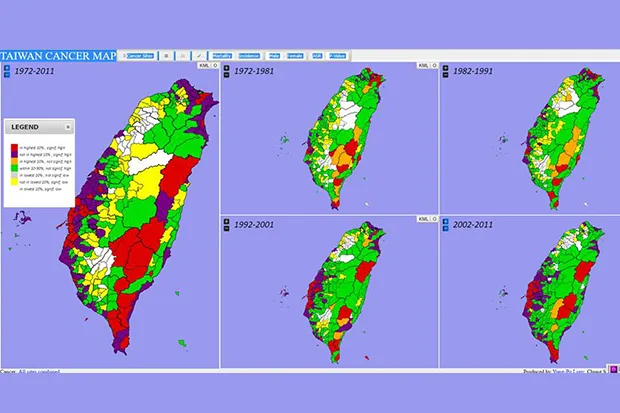Image resolution: width=620 pixels, height=413 pixels.
Task: Close the Legend panel
Action: (x=68, y=127)
